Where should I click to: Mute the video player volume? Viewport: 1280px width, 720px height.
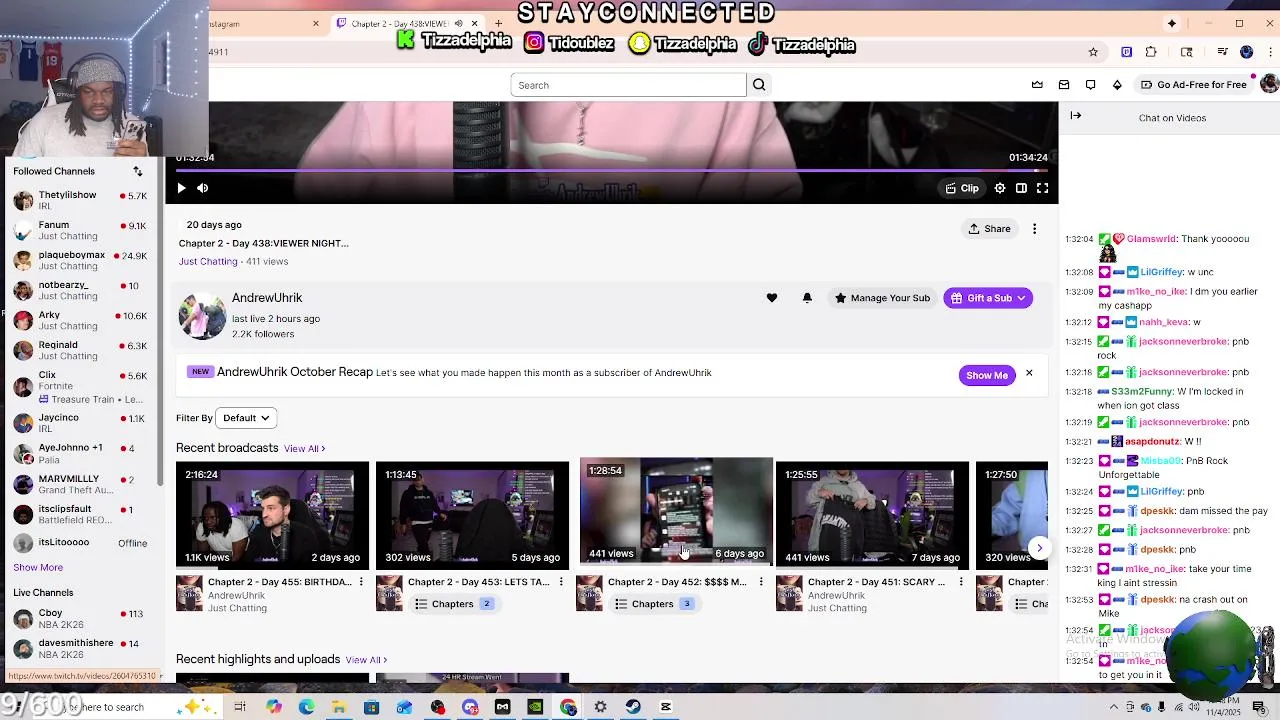coord(203,188)
